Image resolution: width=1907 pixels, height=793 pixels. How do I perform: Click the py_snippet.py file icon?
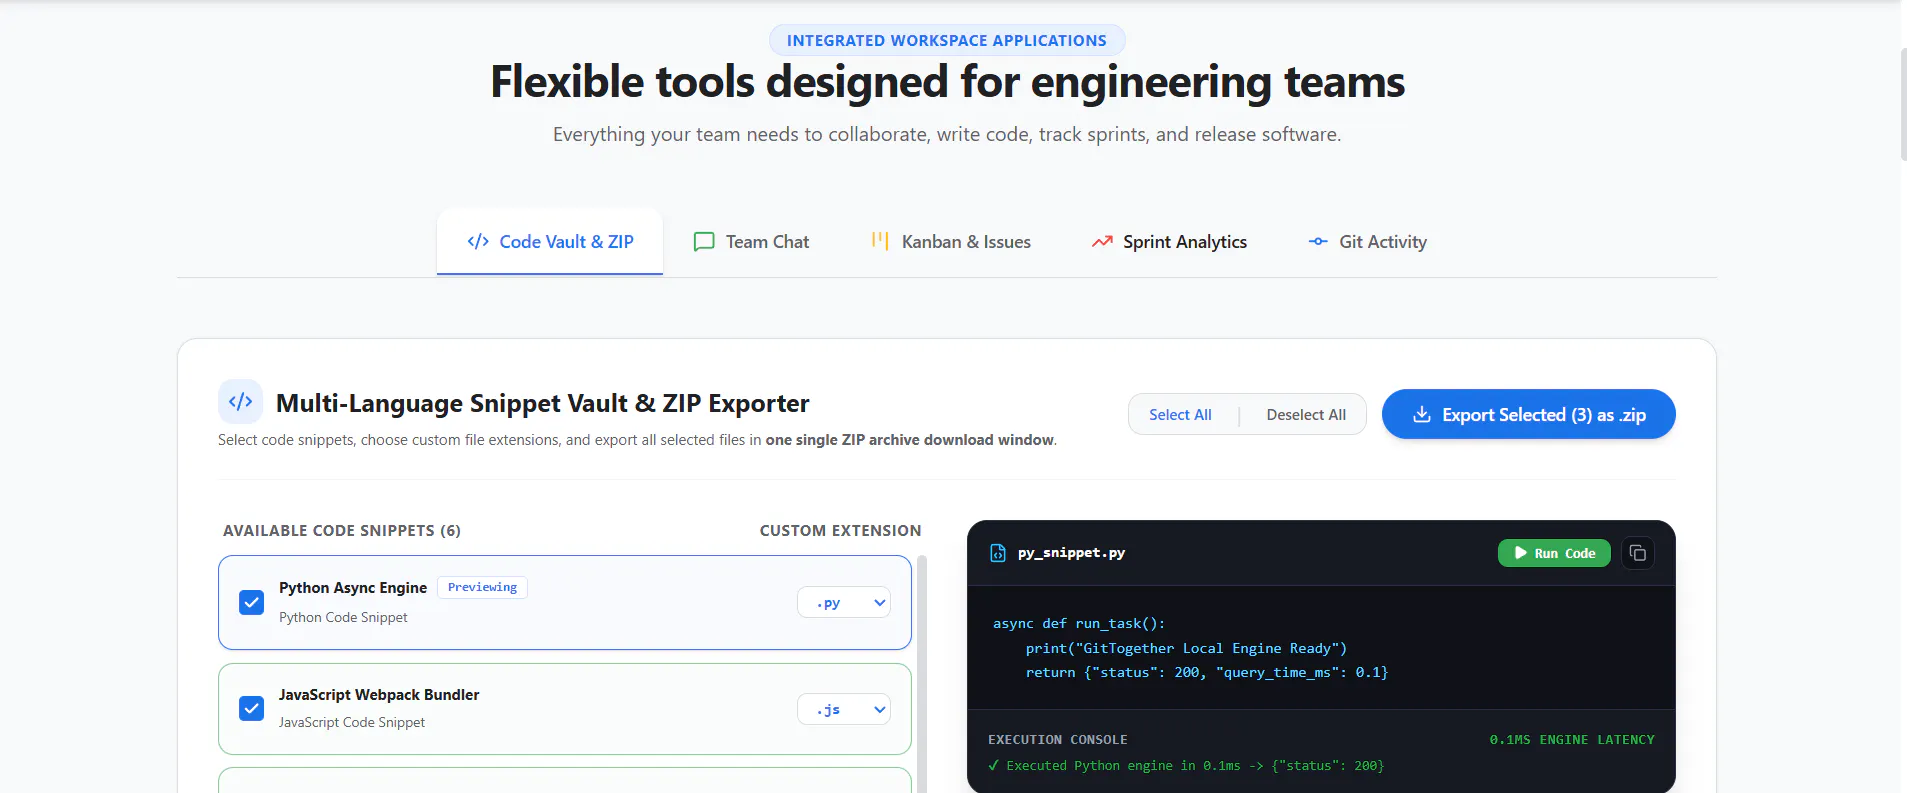tap(997, 553)
